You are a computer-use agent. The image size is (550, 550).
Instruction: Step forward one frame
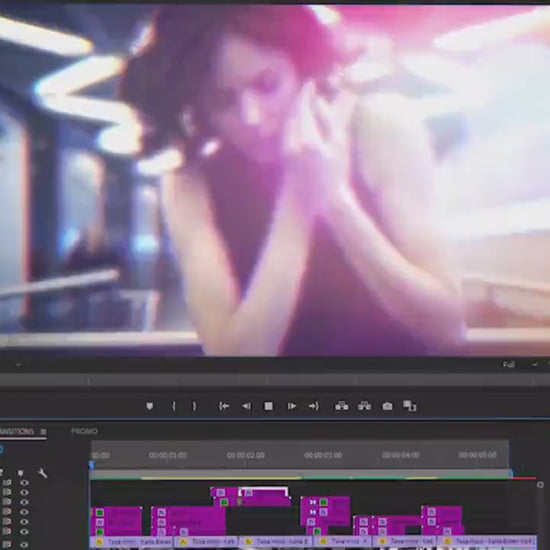click(x=291, y=406)
